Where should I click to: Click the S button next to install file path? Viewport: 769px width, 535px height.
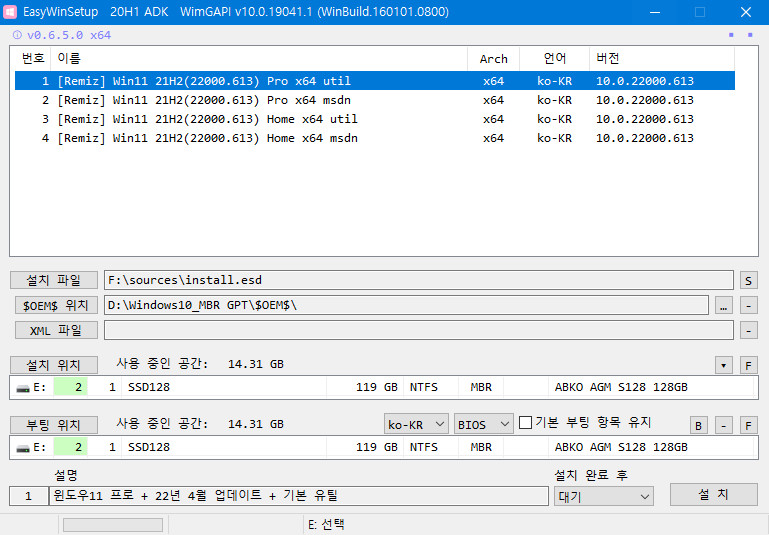click(x=748, y=280)
